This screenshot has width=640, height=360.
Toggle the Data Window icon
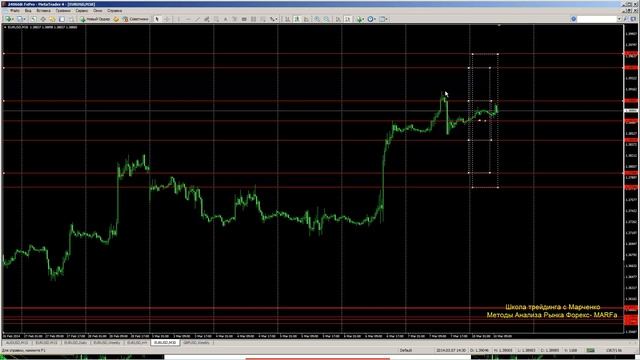pyautogui.click(x=43, y=19)
